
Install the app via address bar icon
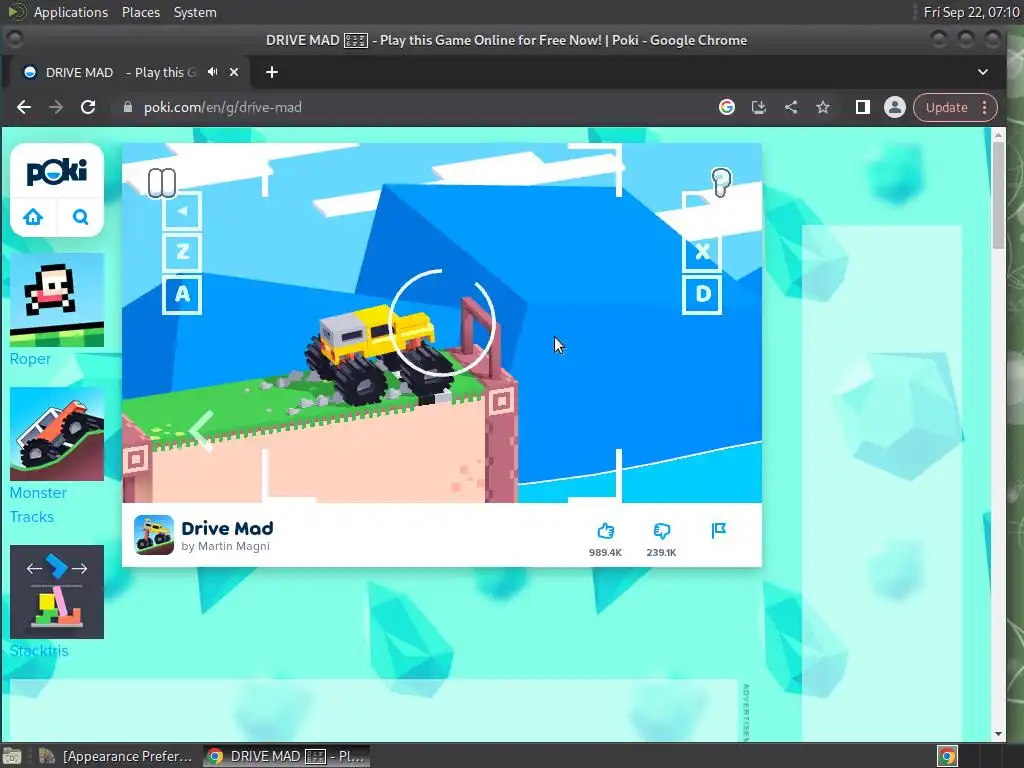click(759, 107)
